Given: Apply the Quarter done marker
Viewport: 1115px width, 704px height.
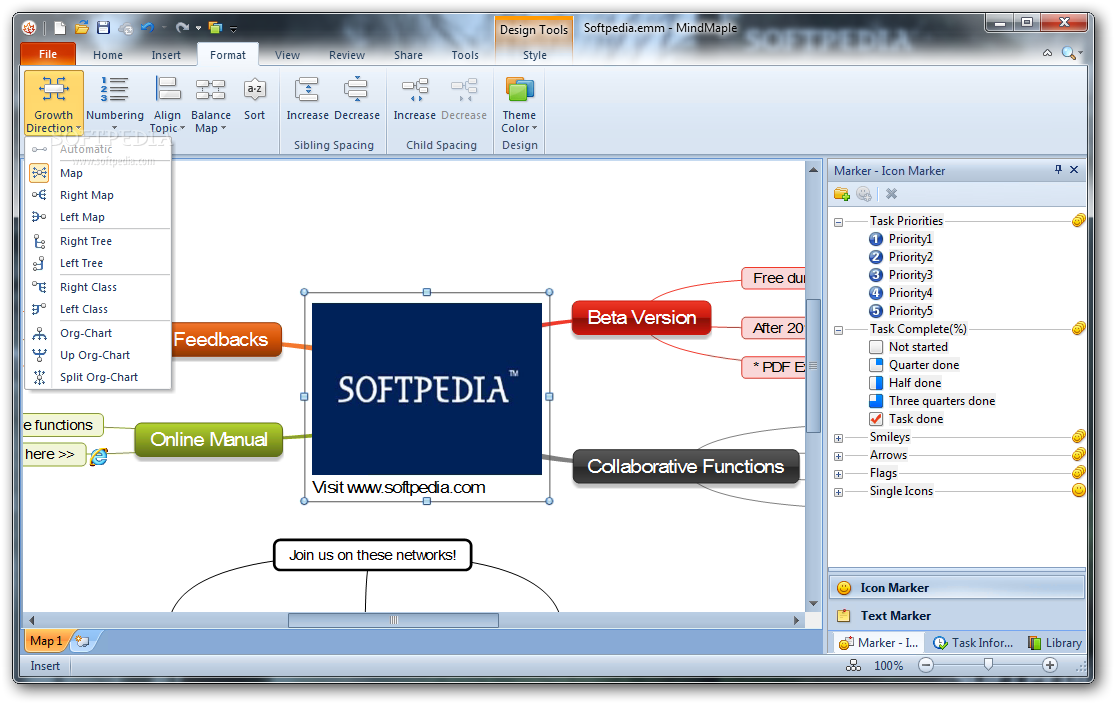Looking at the screenshot, I should click(914, 365).
